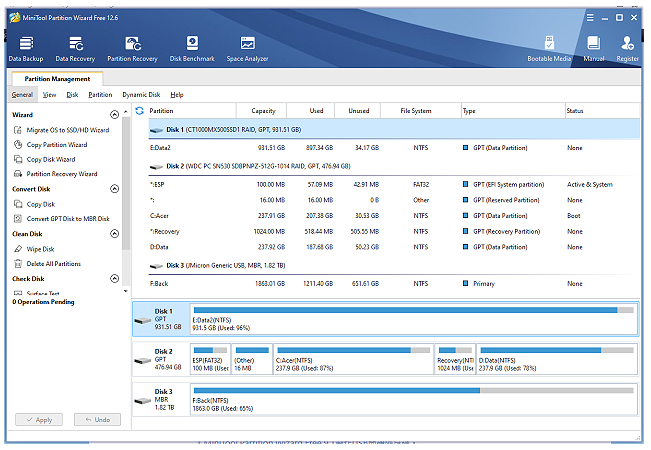Click the Undo button
The image size is (651, 450).
click(x=98, y=419)
